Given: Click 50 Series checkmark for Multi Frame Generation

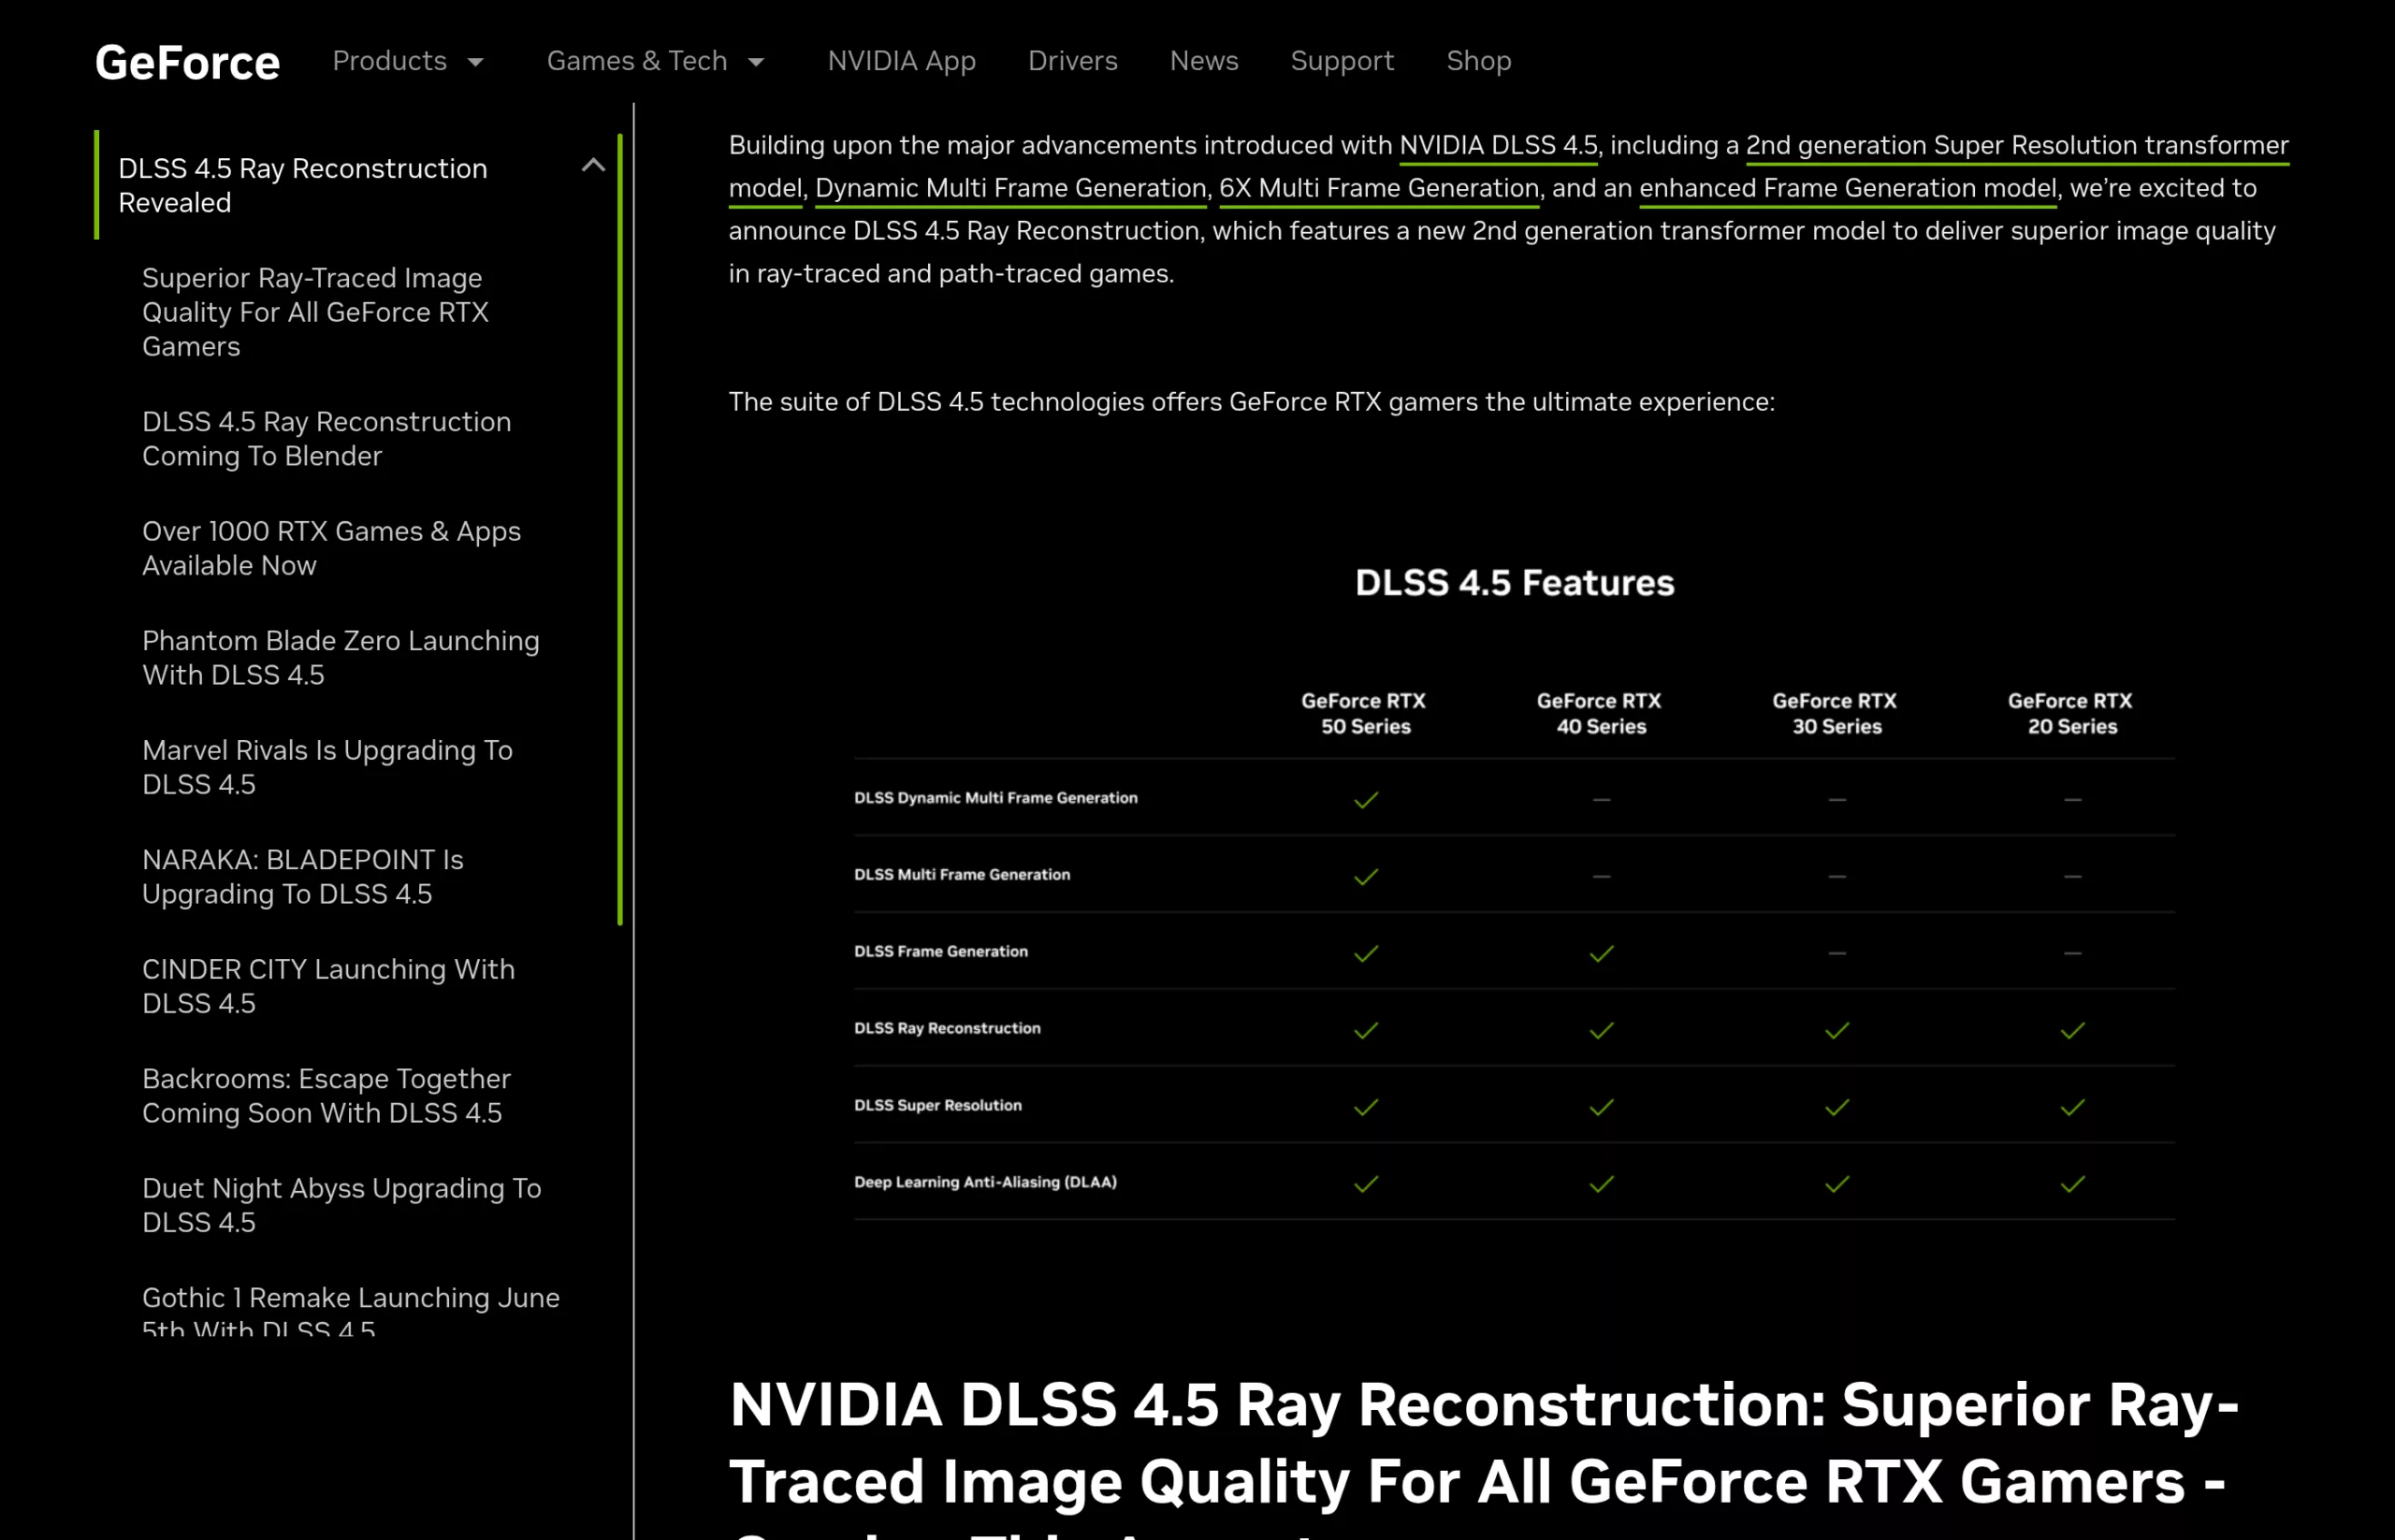Looking at the screenshot, I should pos(1366,877).
